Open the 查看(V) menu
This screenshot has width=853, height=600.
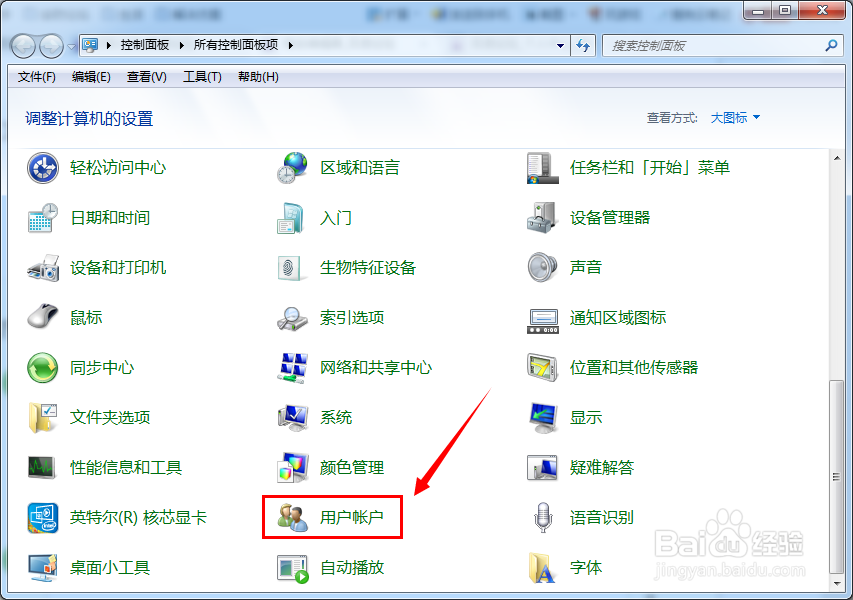(x=146, y=77)
